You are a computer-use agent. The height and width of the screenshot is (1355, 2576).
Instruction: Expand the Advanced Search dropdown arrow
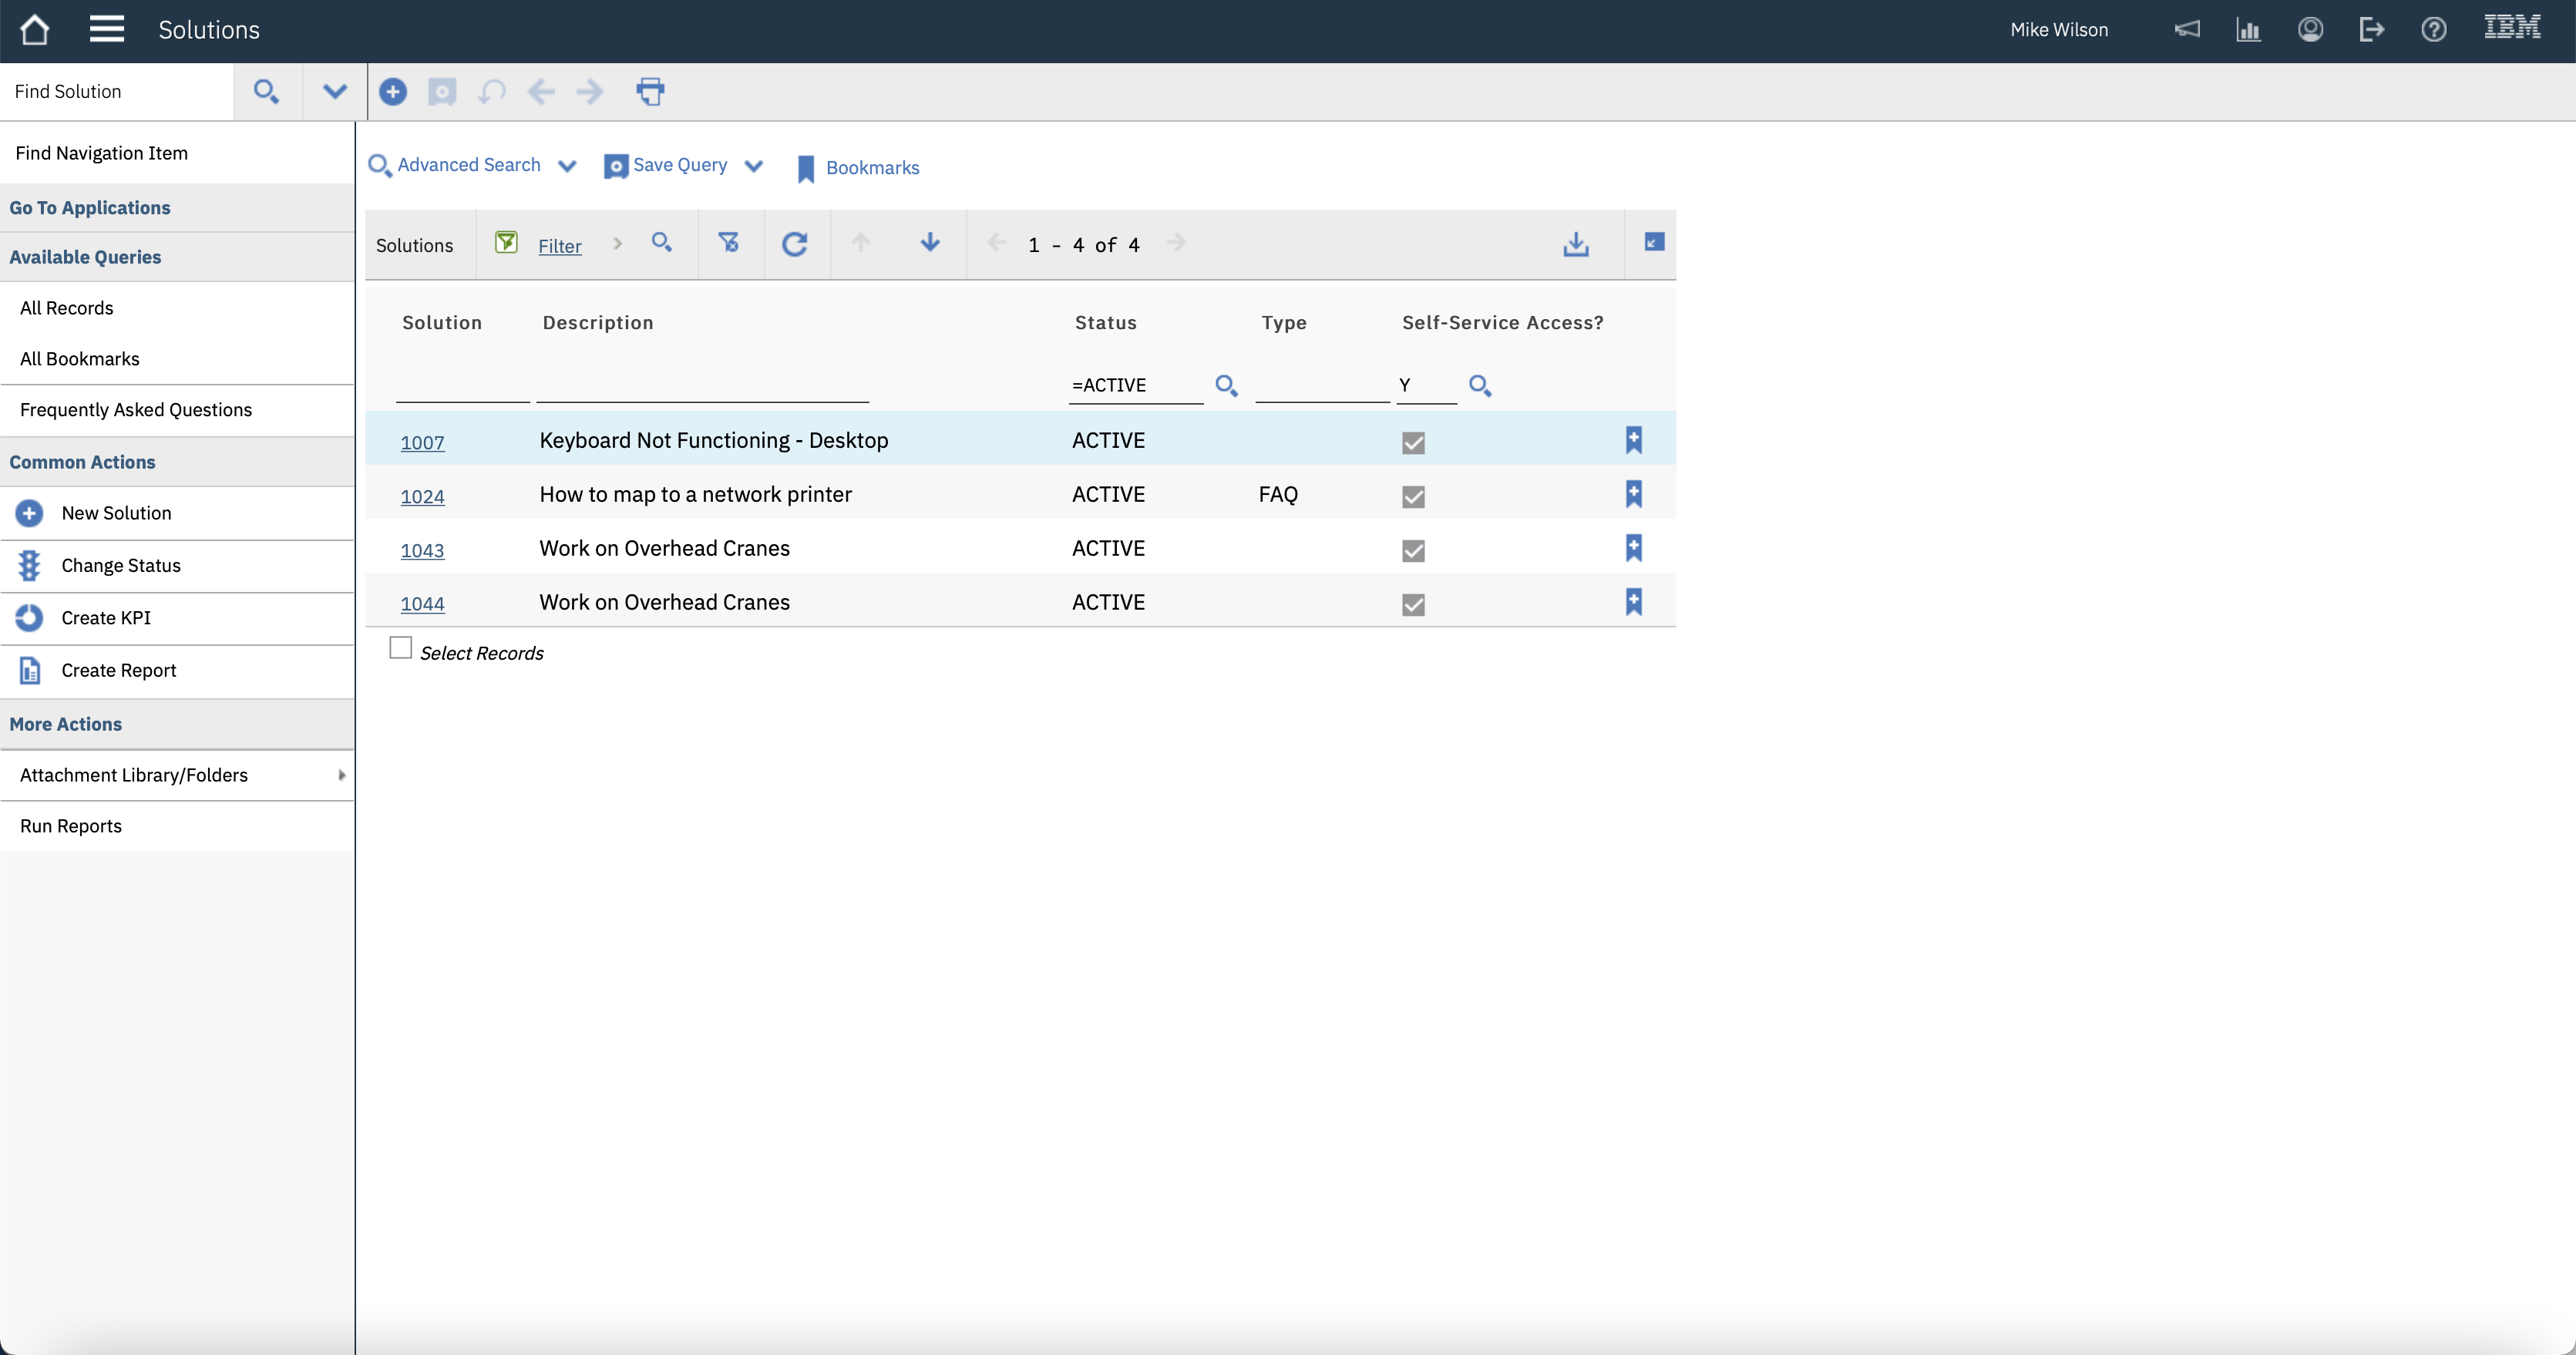(x=567, y=166)
